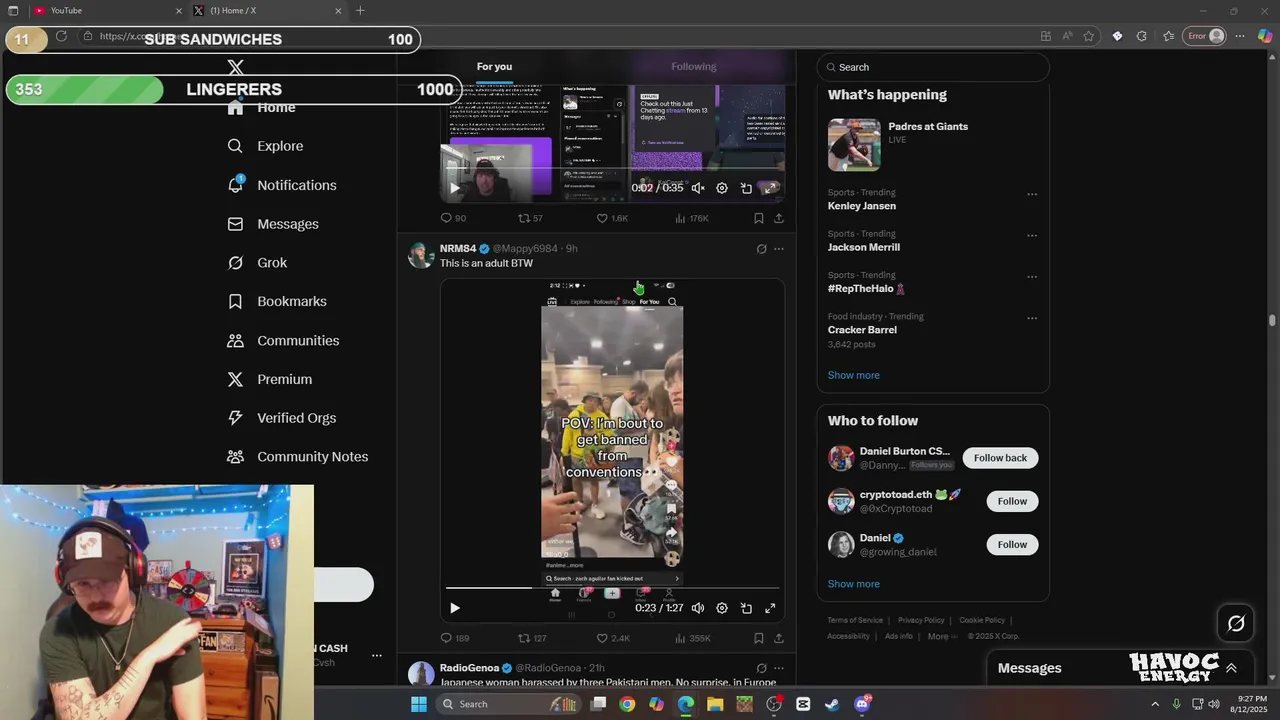Open Premium in the X sidebar
The height and width of the screenshot is (720, 1280).
point(270,379)
